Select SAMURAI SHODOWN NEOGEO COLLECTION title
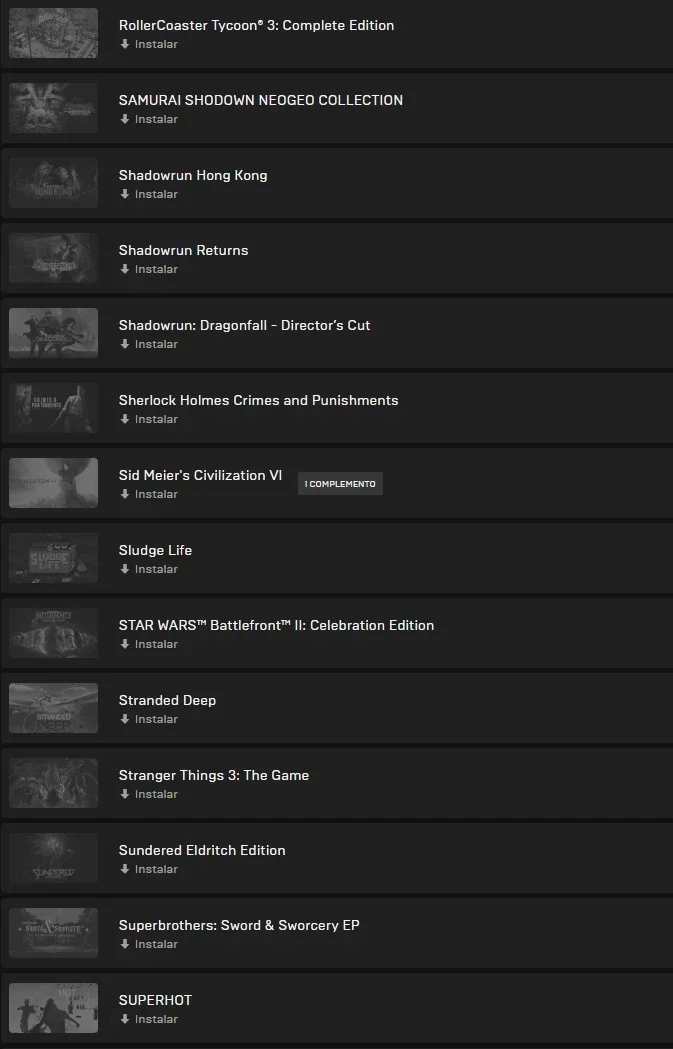The height and width of the screenshot is (1049, 673). (261, 100)
